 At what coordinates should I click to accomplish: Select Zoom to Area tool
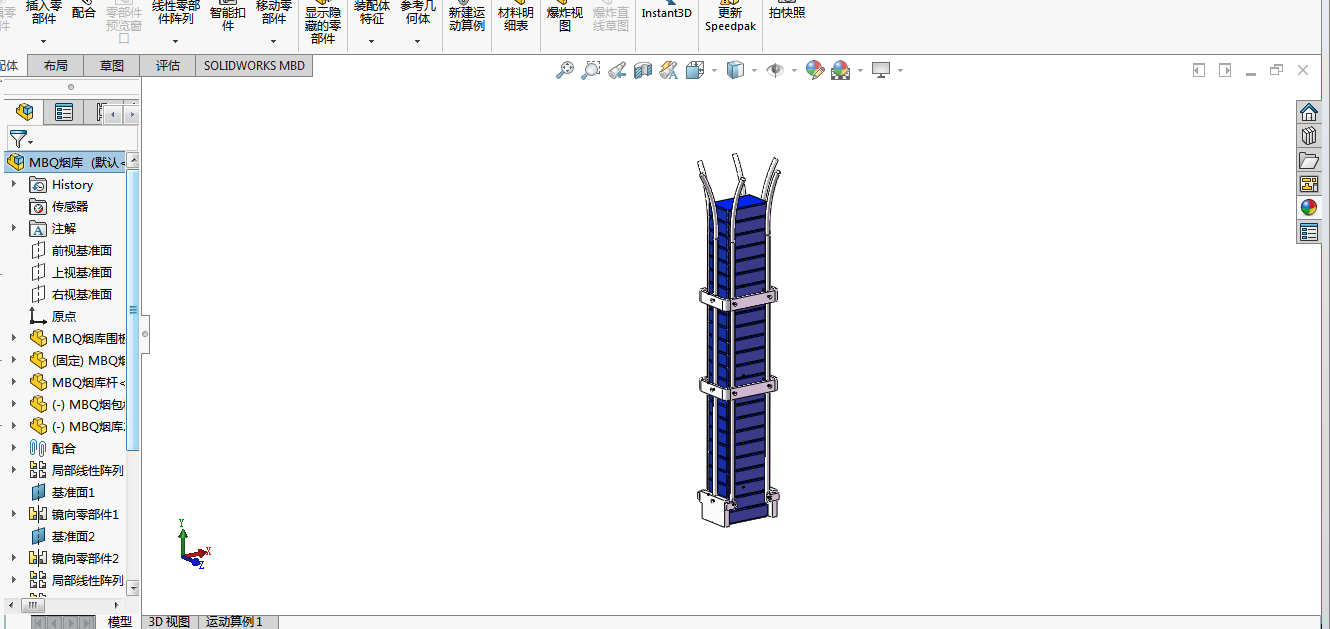click(x=591, y=70)
